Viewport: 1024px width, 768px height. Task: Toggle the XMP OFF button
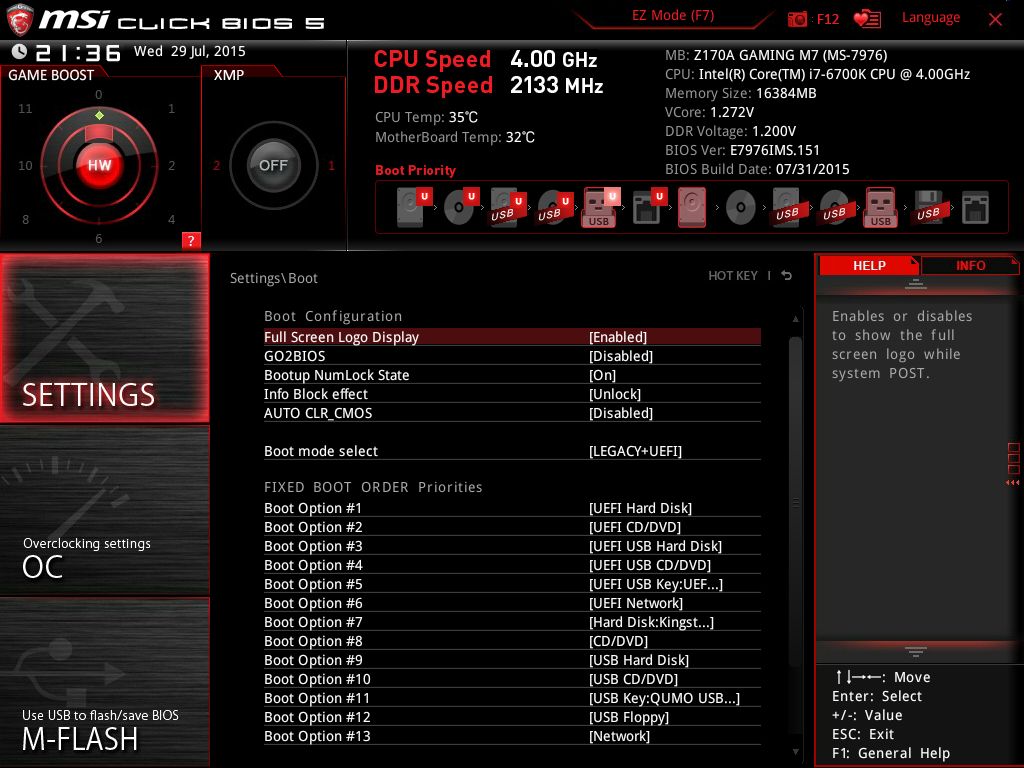click(x=273, y=165)
